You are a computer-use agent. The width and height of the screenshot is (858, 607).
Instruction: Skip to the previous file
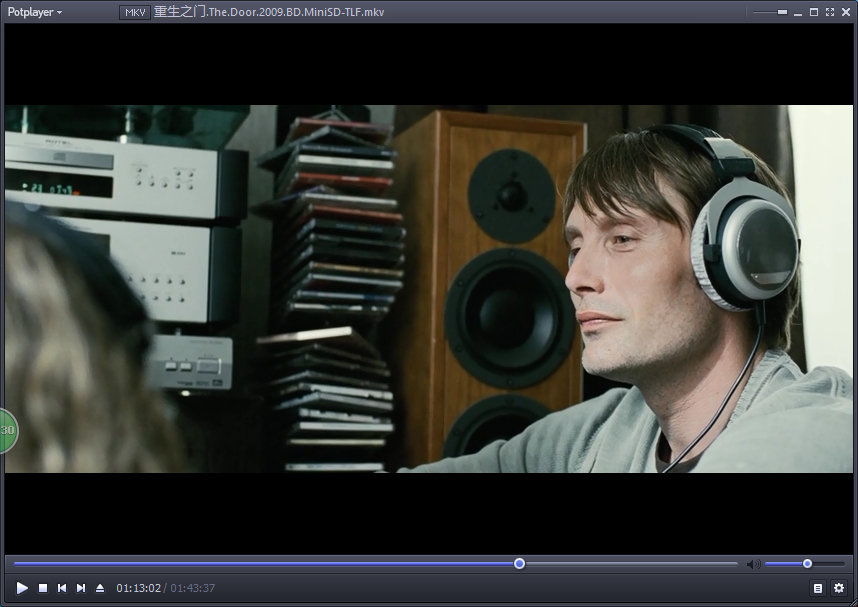coord(62,588)
